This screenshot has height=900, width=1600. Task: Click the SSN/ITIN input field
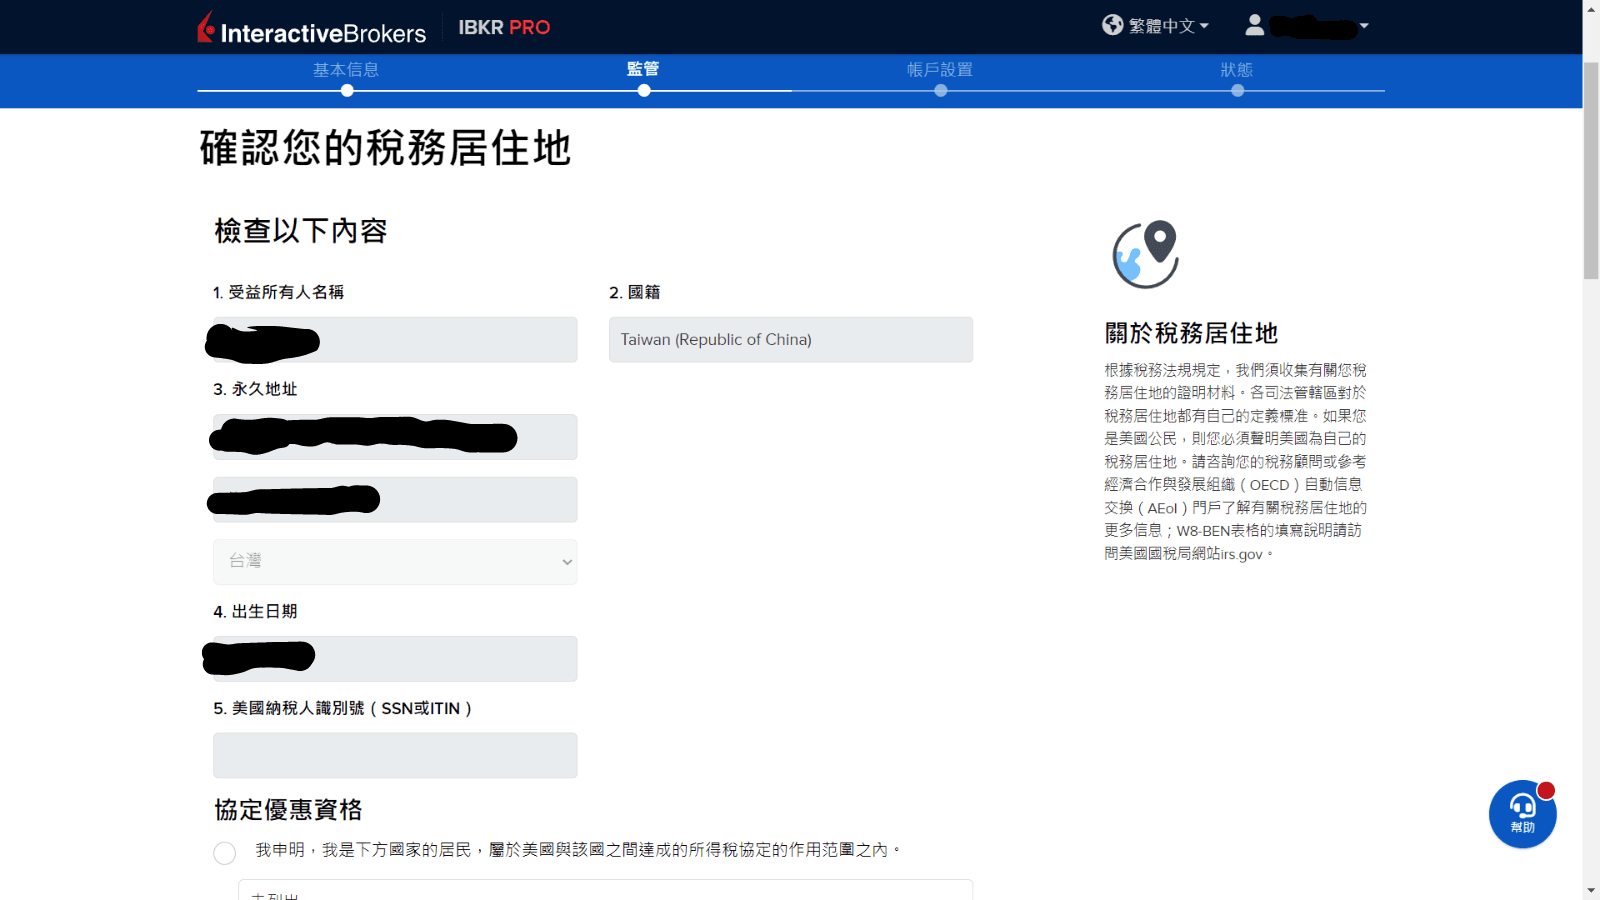click(x=394, y=755)
